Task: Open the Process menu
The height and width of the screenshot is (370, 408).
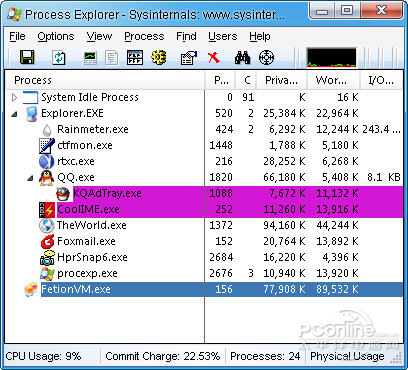Action: [144, 36]
